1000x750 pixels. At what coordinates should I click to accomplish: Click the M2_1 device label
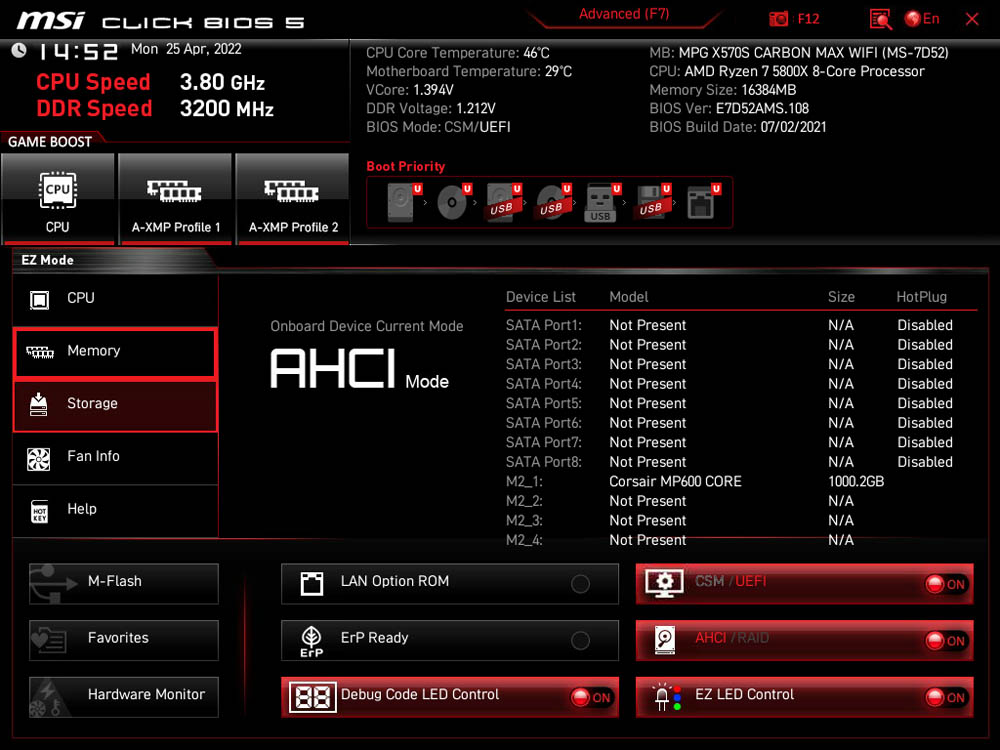(x=524, y=482)
